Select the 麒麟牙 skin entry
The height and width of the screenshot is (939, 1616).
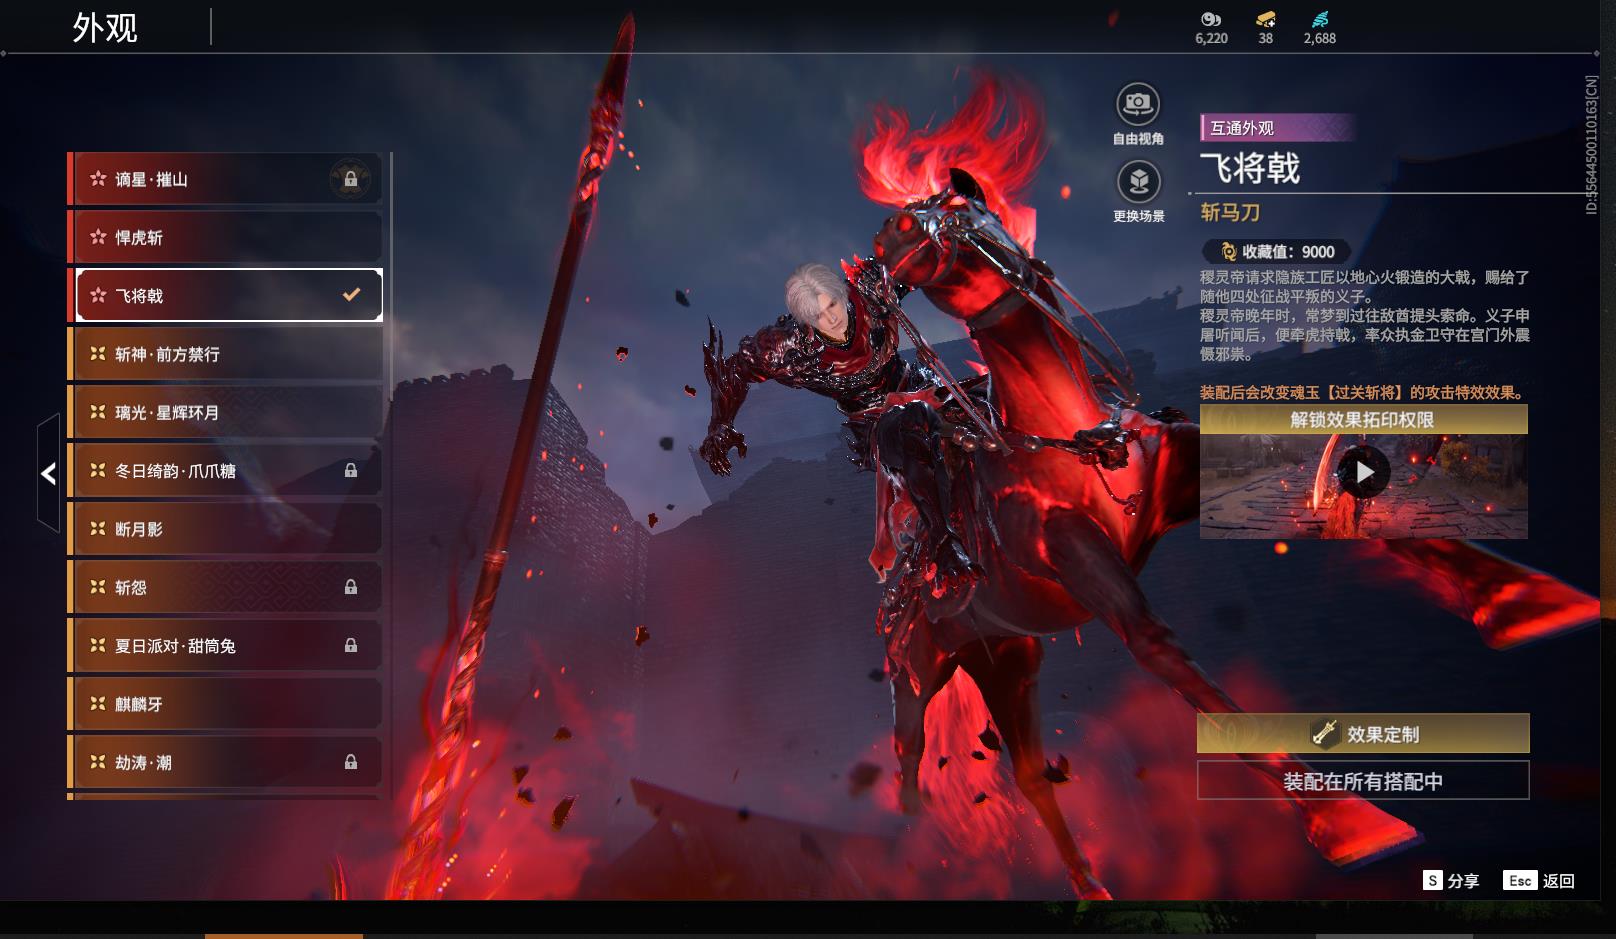click(225, 704)
